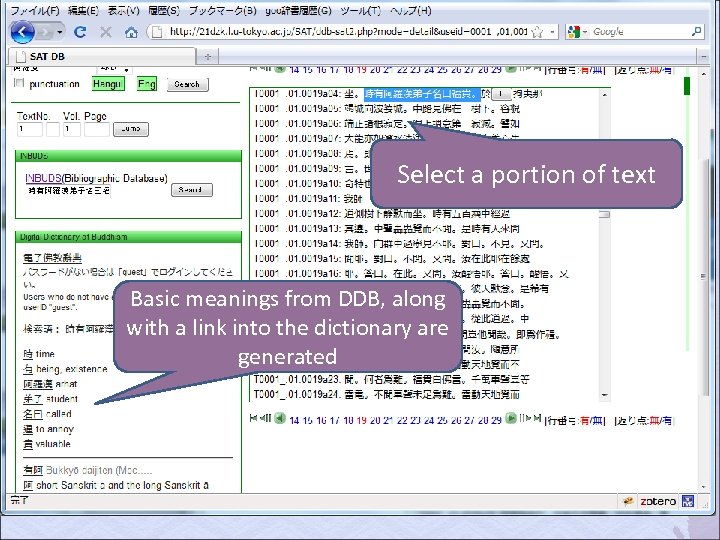Screen dimensions: 720x540
Task: Go to page 29 in bottom pagination
Action: 496,420
